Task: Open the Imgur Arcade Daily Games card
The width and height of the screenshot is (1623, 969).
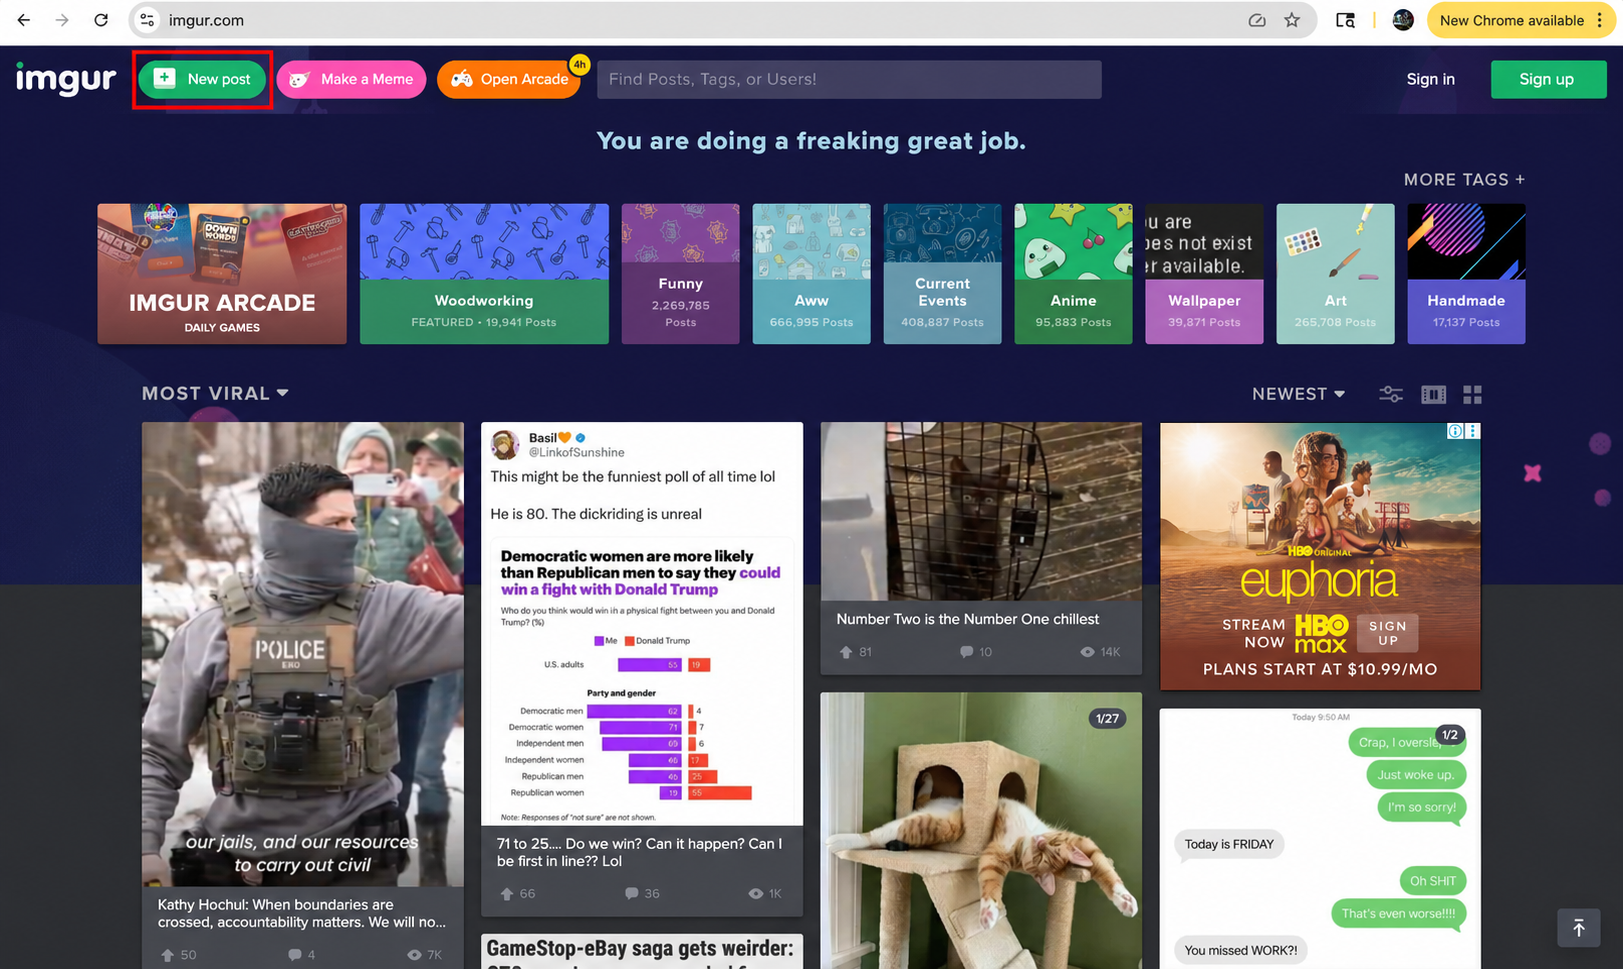Action: tap(222, 274)
